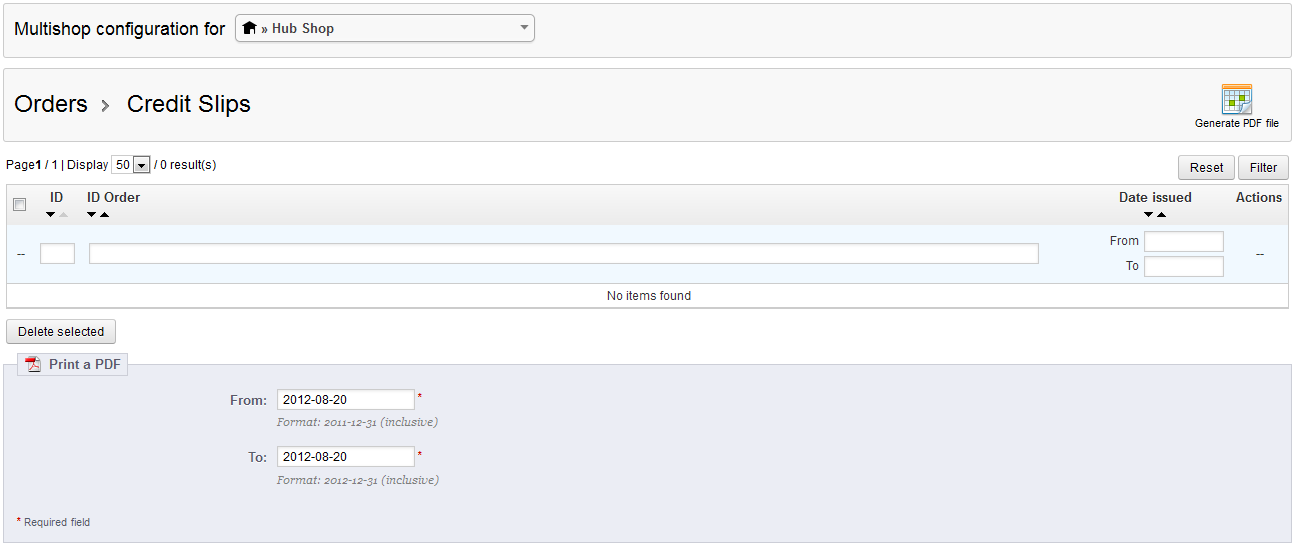Screen dimensions: 1293x544
Task: Sort ID column ascending arrow
Action: [x=64, y=215]
